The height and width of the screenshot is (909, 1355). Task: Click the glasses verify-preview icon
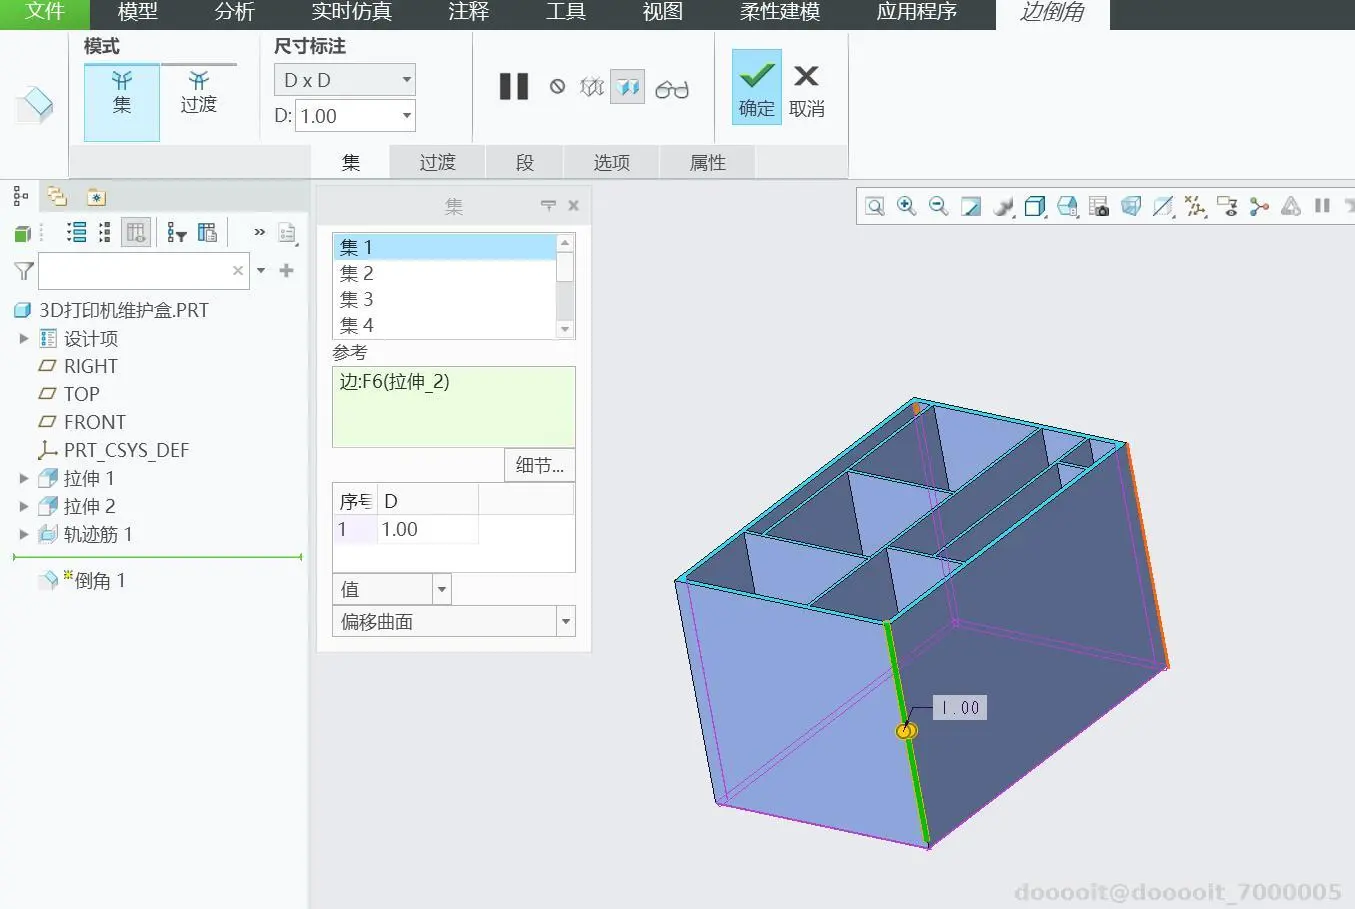(x=672, y=89)
